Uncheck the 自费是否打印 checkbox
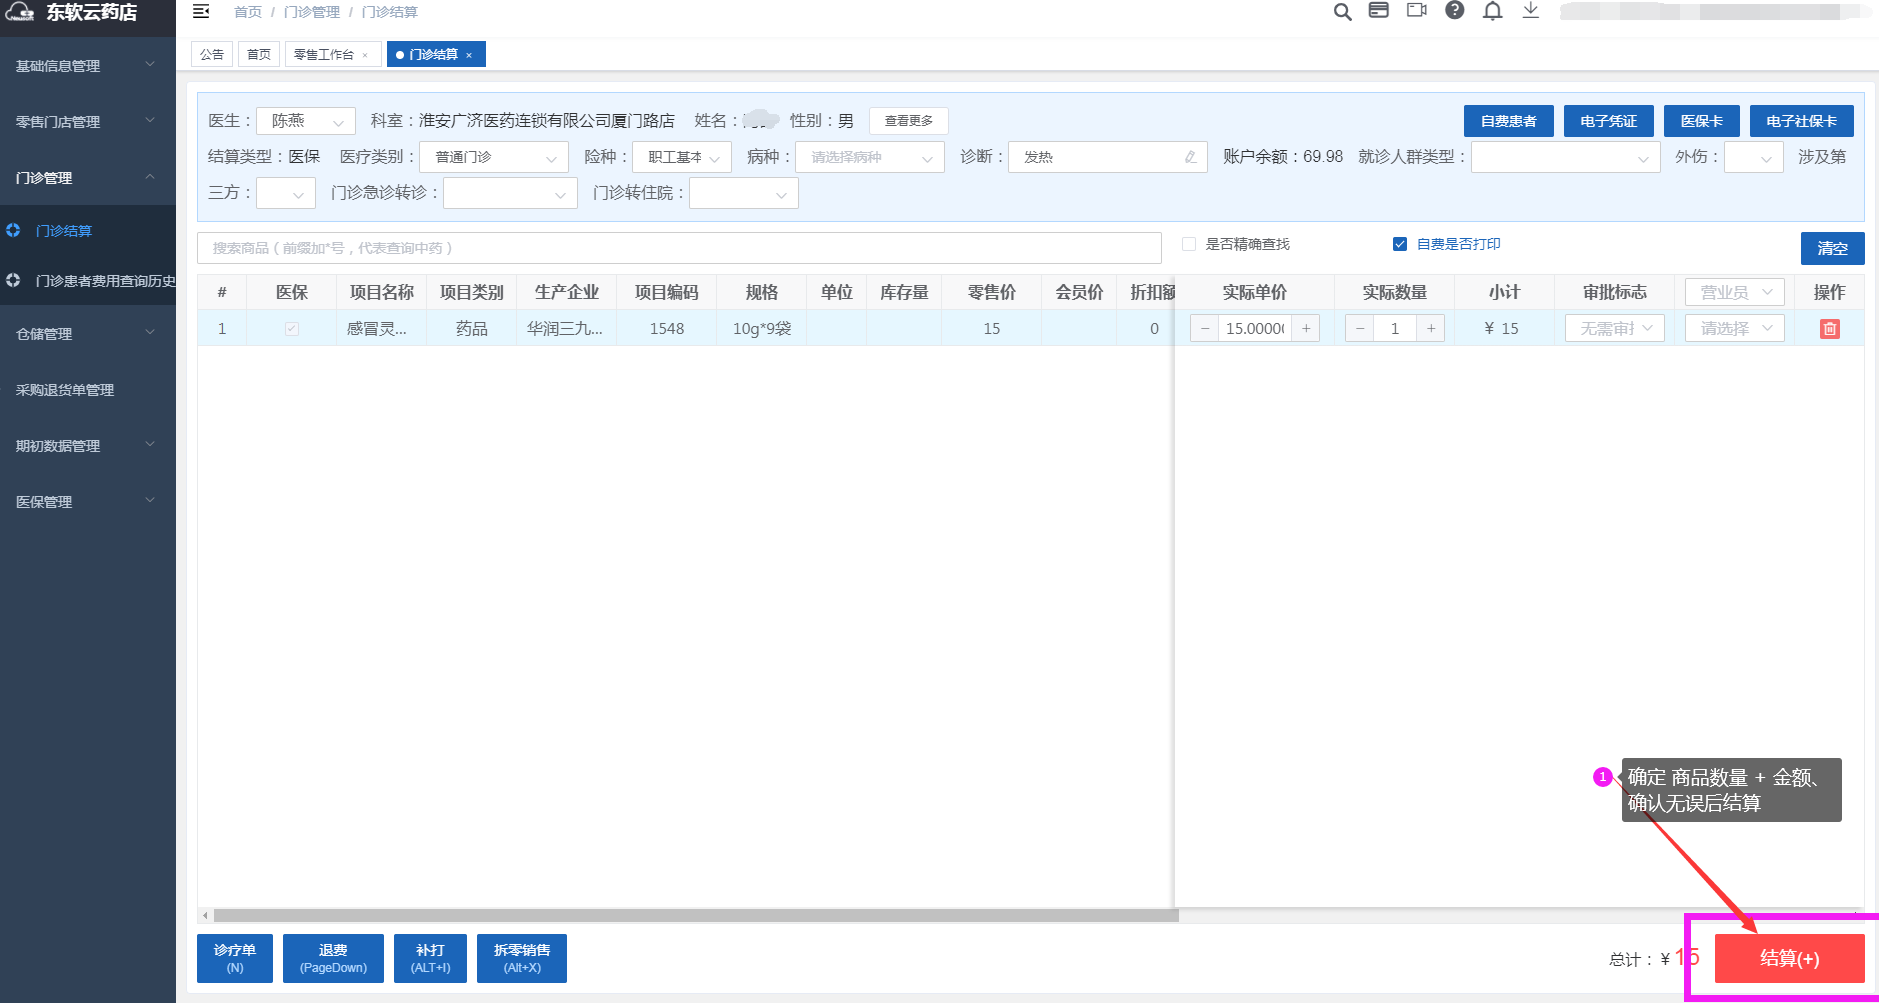1879x1003 pixels. click(x=1400, y=244)
